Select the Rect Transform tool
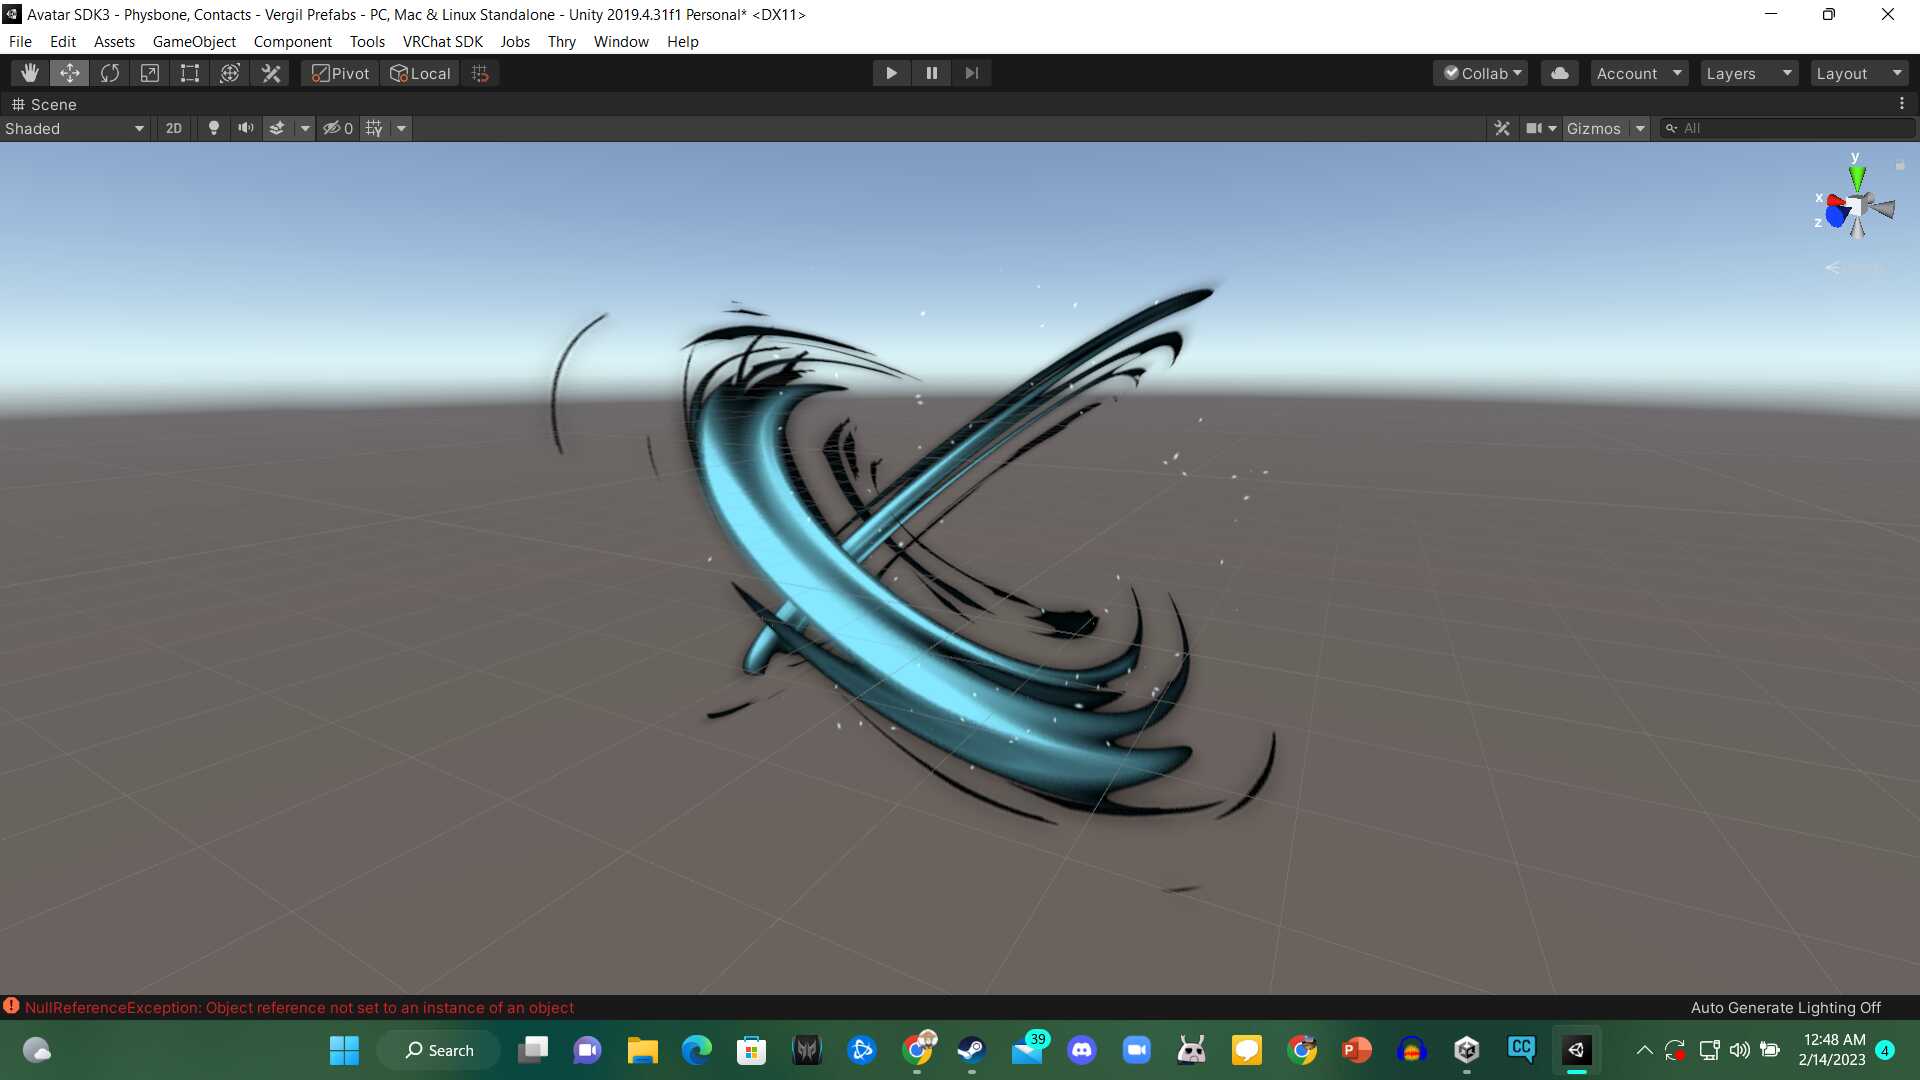This screenshot has width=1920, height=1080. point(190,73)
